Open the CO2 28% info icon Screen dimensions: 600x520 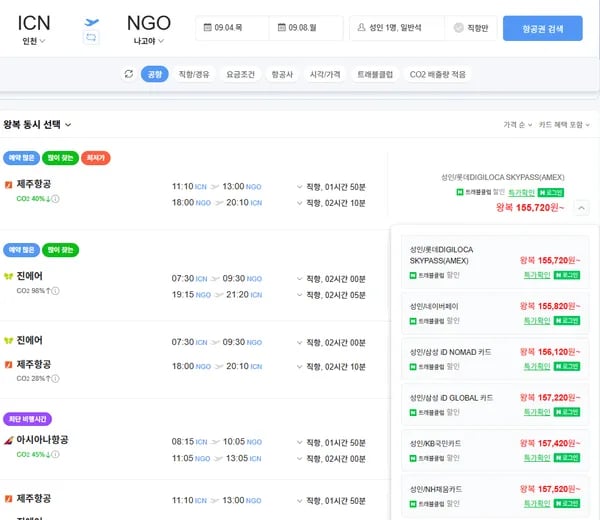(x=55, y=379)
